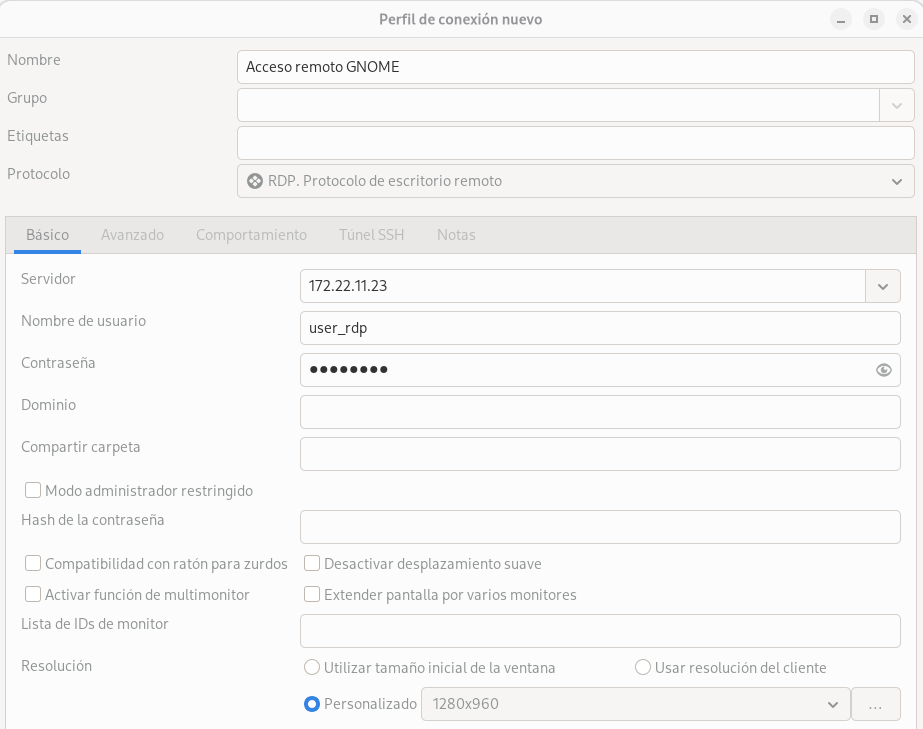Click the Hash de la contraseña field
923x729 pixels.
(600, 527)
